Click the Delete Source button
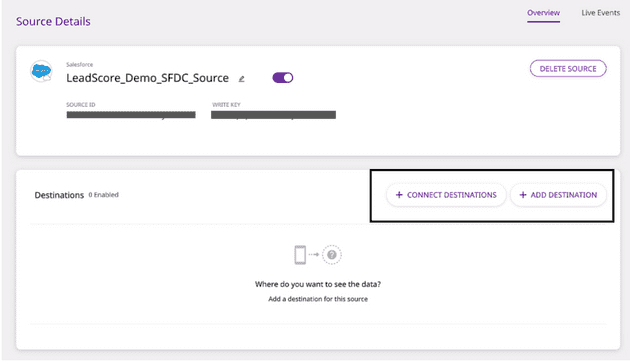Image resolution: width=630 pixels, height=364 pixels. 568,69
